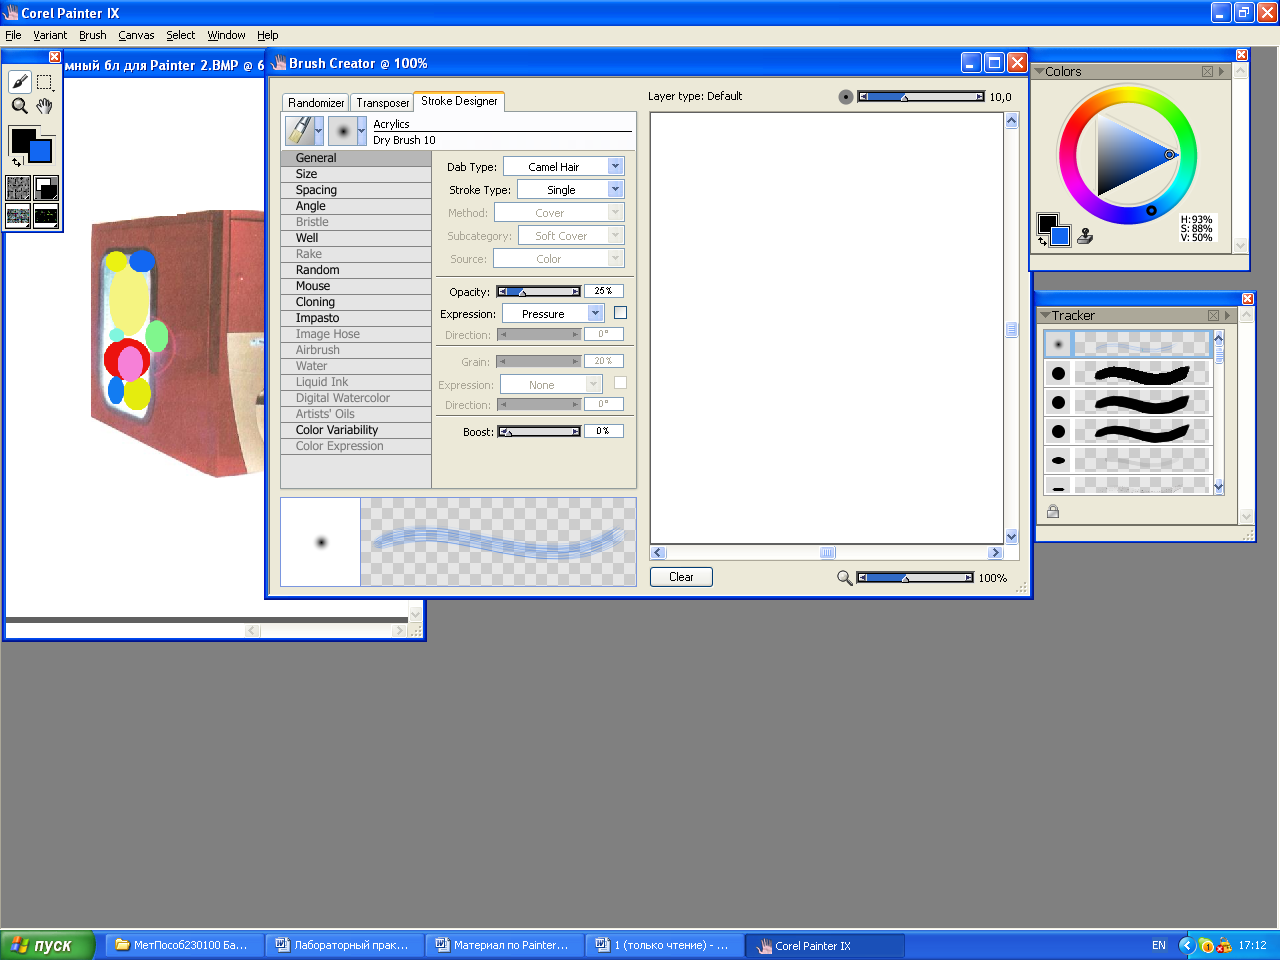Toggle the invert checkbox beside Pressure expression
The width and height of the screenshot is (1280, 960).
coord(620,313)
